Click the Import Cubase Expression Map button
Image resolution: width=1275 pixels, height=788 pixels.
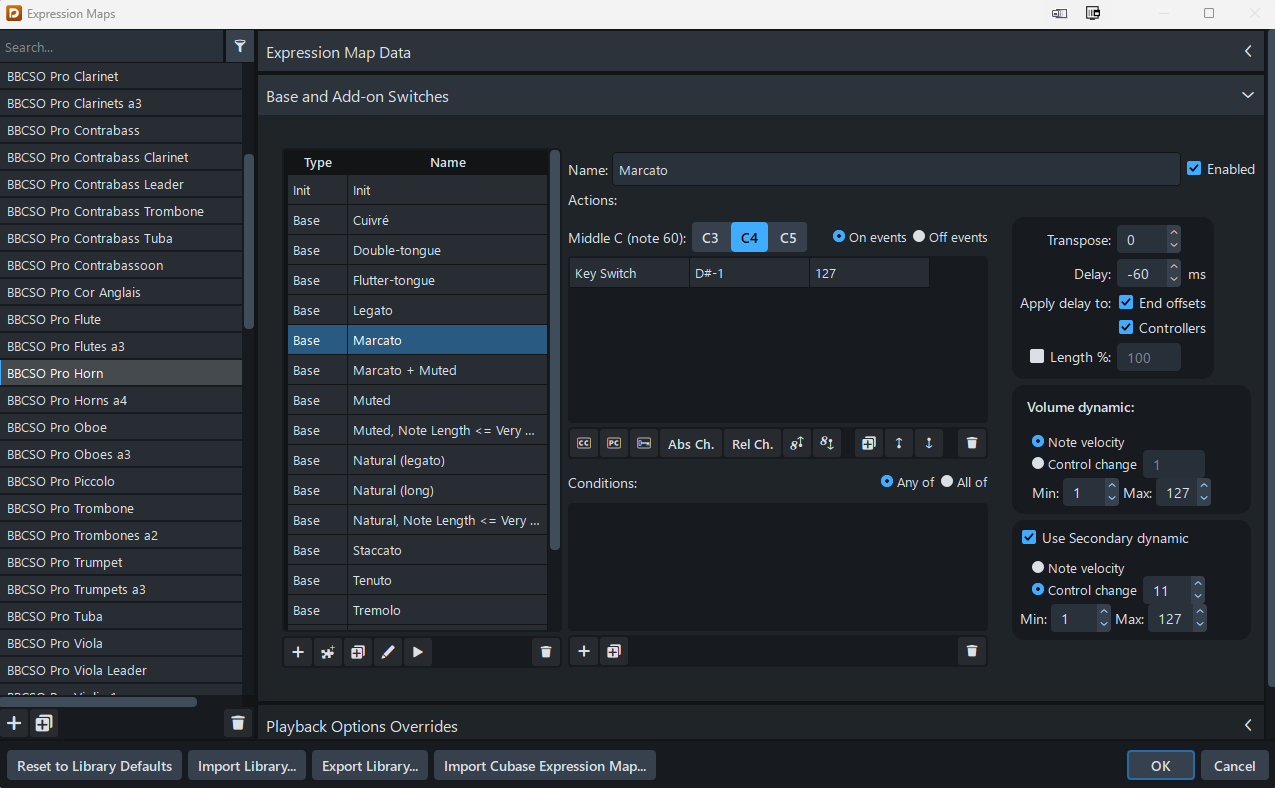(544, 766)
